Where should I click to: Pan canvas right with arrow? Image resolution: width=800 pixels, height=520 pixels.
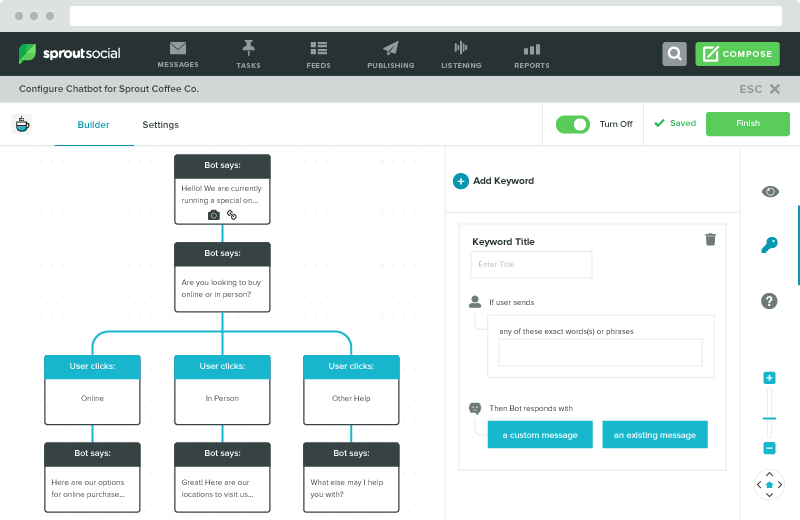(x=780, y=485)
